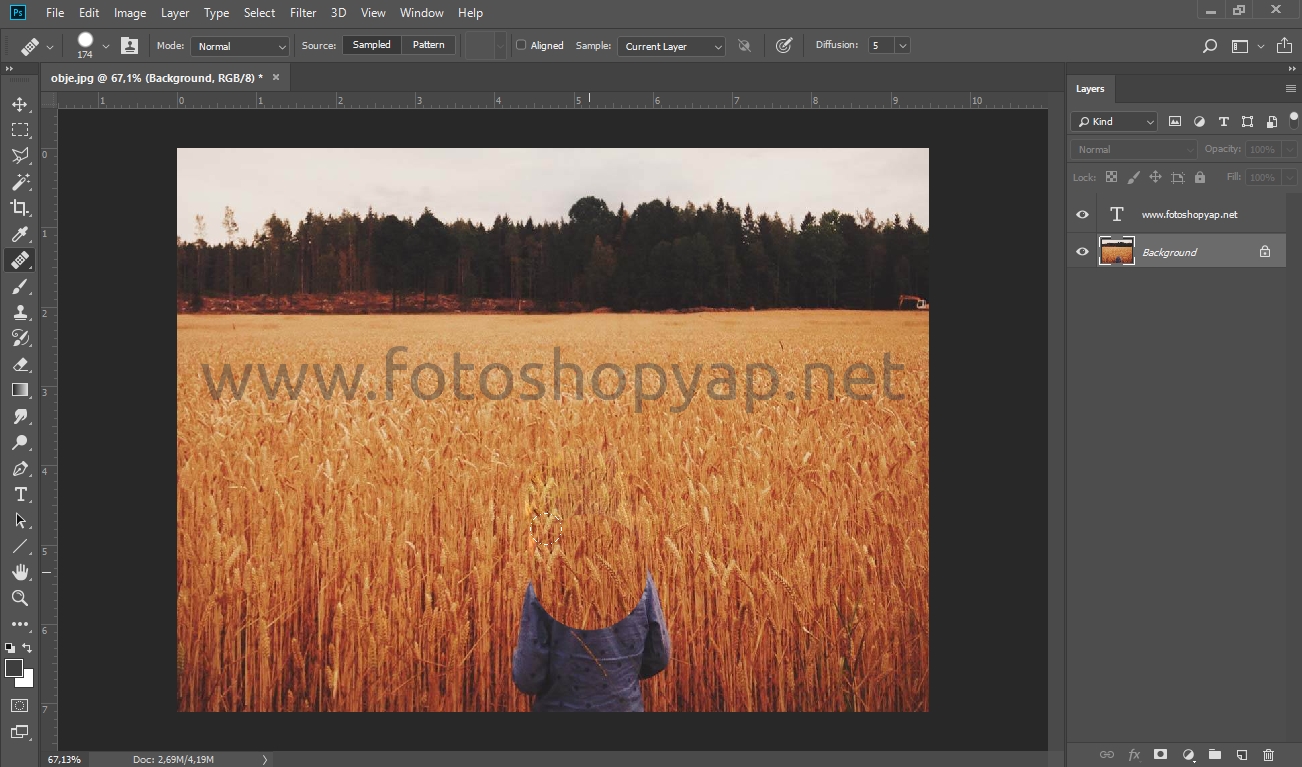This screenshot has width=1302, height=767.
Task: Open the Window menu
Action: coord(421,13)
